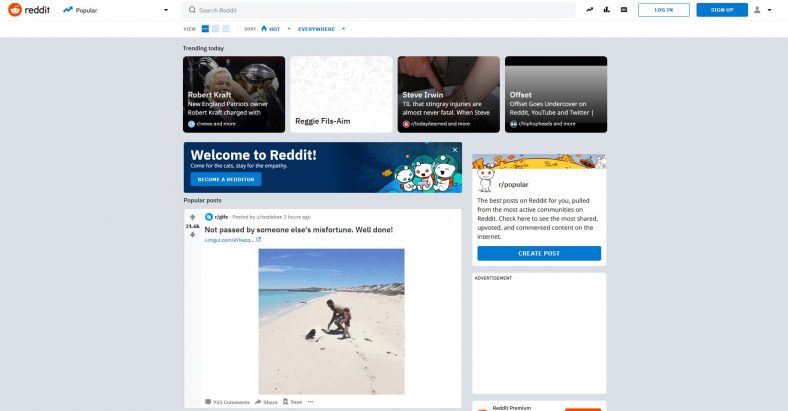Click r/popular community title

click(x=513, y=184)
